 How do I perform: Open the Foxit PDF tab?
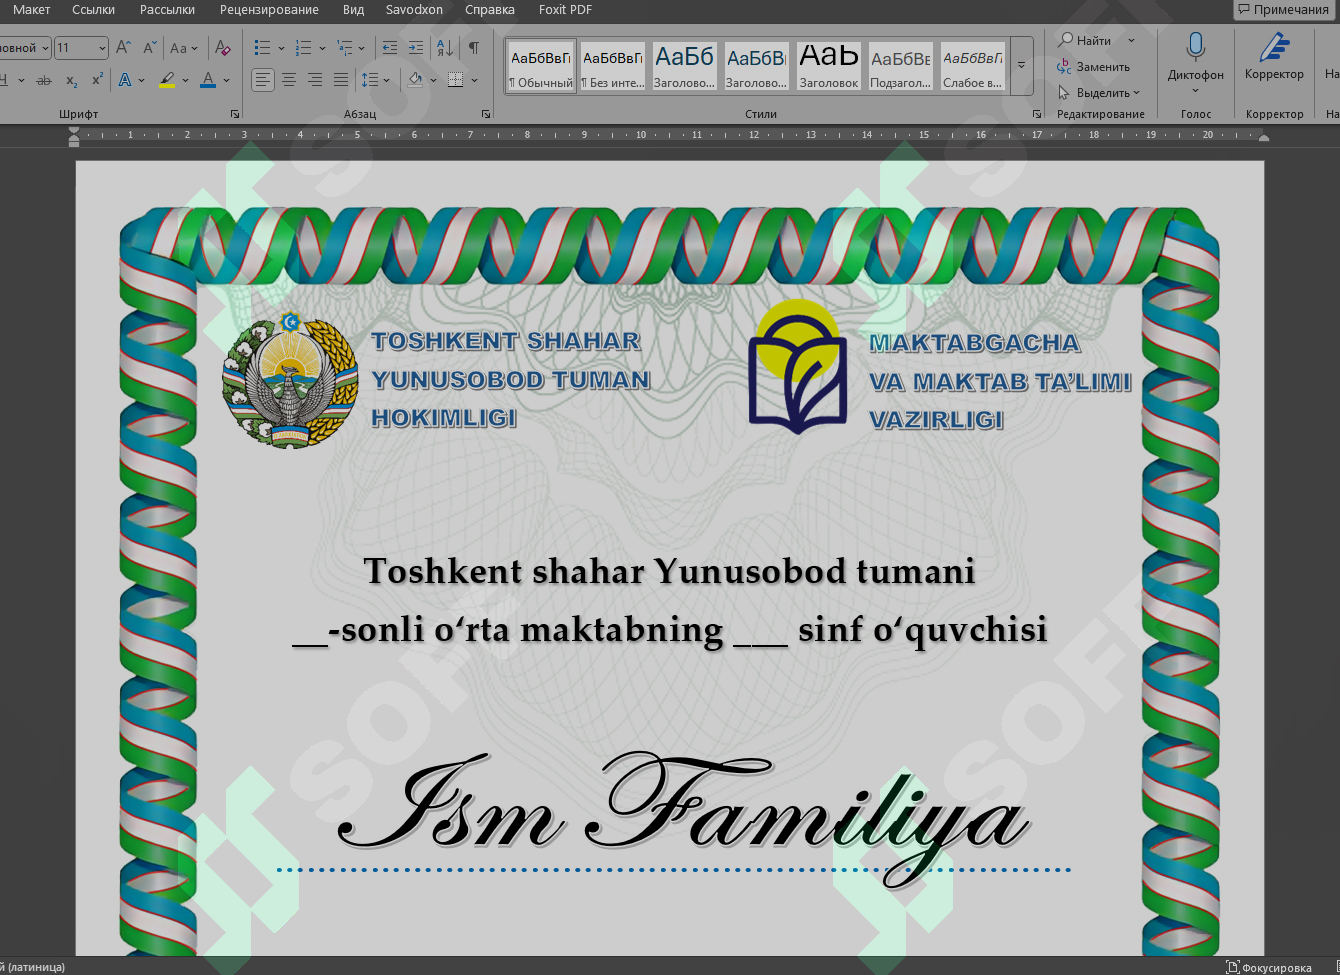[x=565, y=9]
